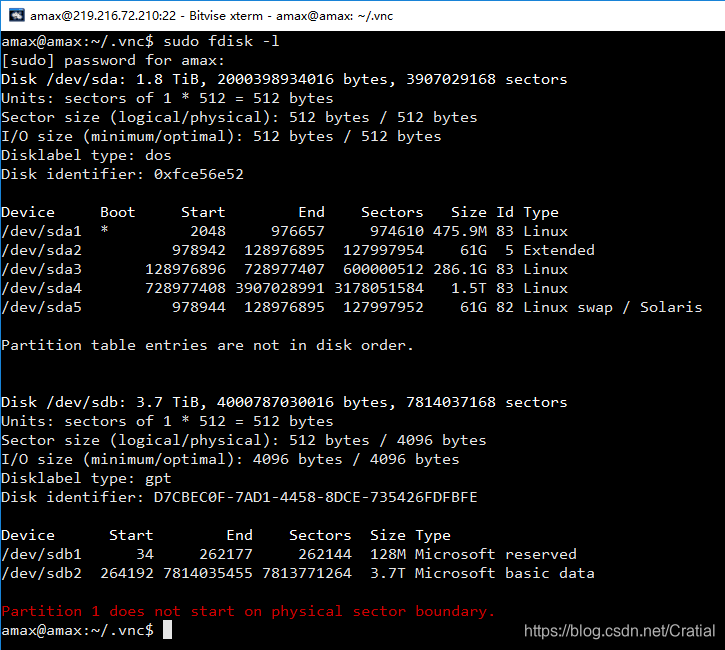Click the sda sector count '3907029168'
This screenshot has width=725, height=650.
click(450, 80)
